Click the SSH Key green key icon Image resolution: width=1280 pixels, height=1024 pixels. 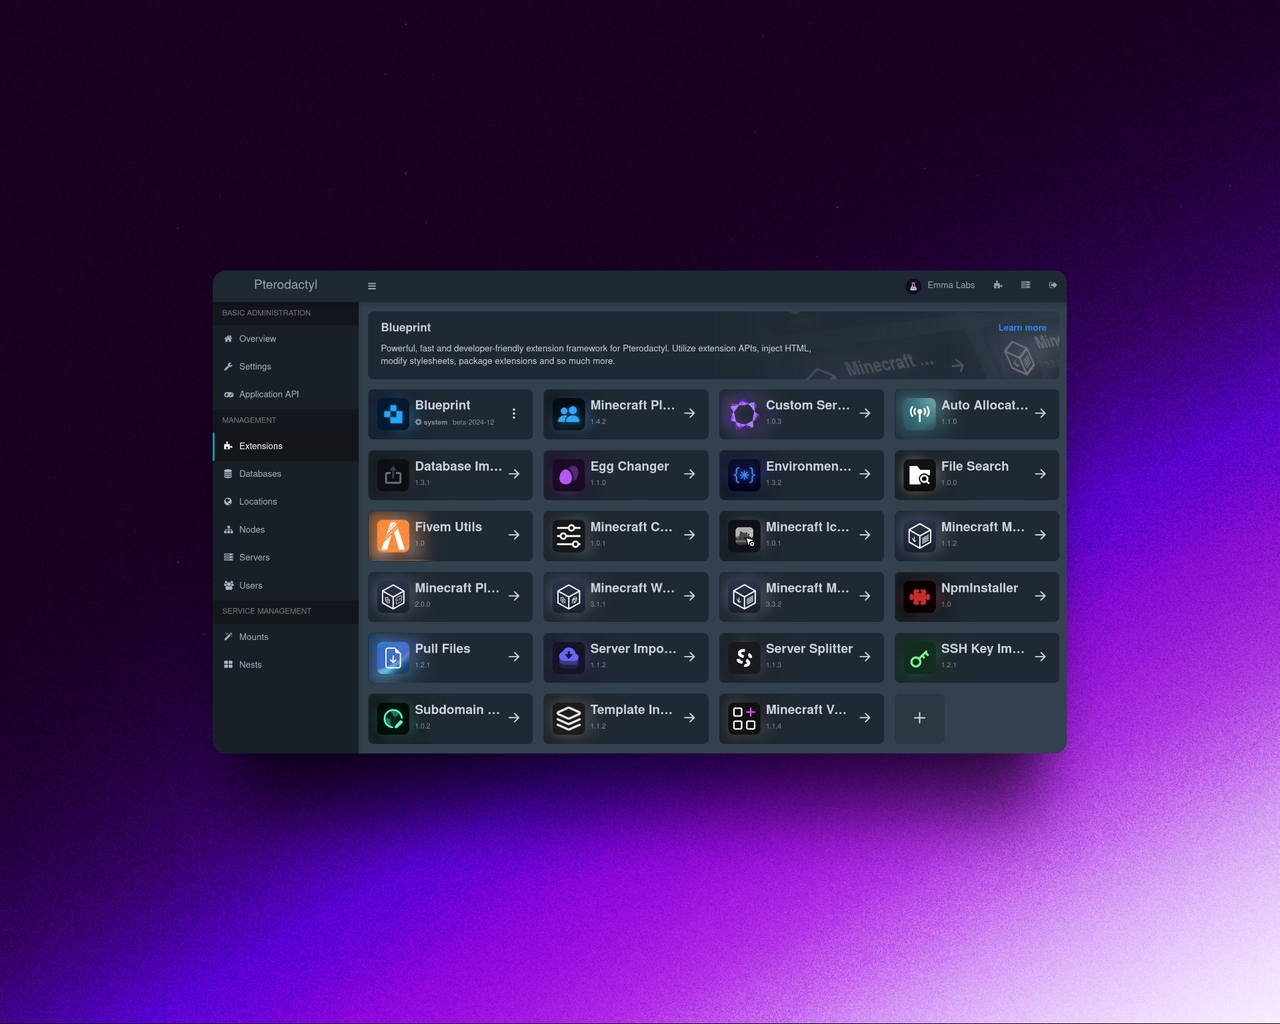point(919,657)
